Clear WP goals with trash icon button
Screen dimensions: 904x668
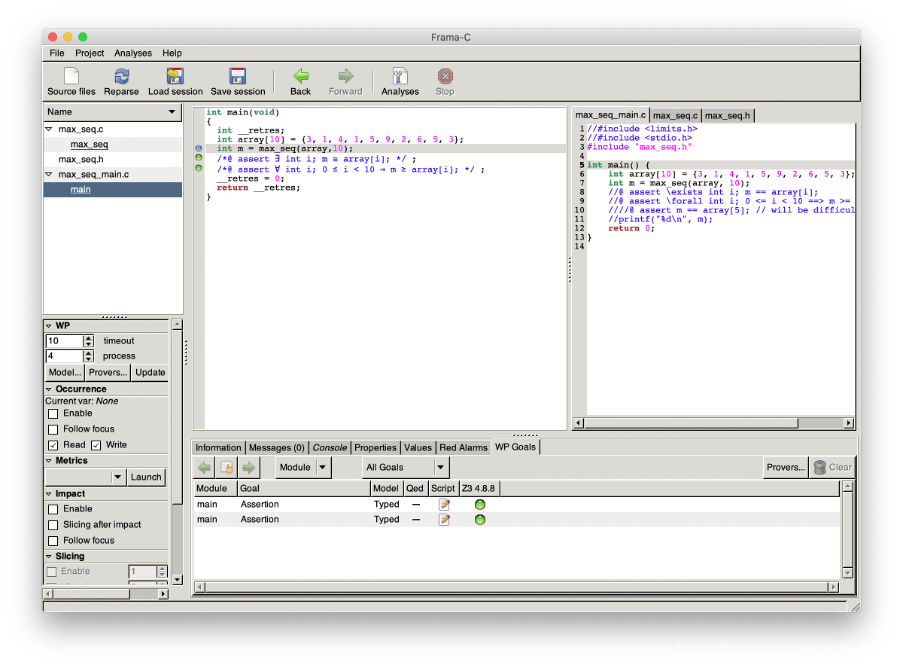point(832,467)
